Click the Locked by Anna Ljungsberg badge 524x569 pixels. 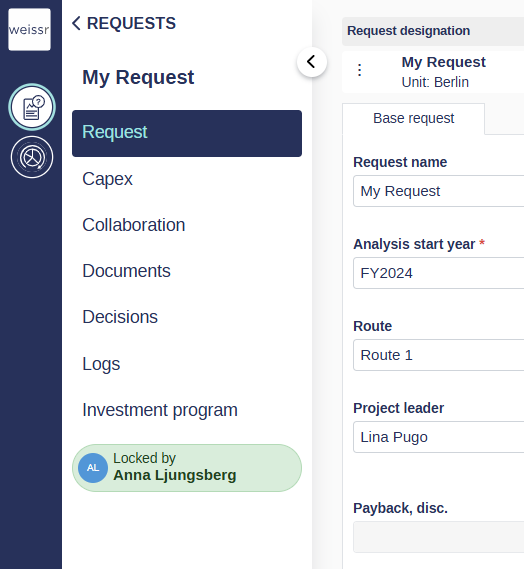point(187,468)
